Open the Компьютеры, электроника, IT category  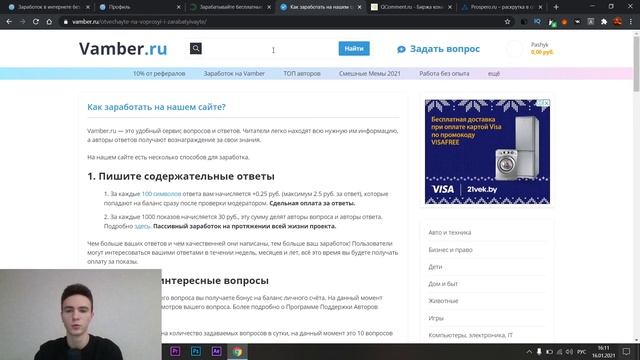(470, 335)
